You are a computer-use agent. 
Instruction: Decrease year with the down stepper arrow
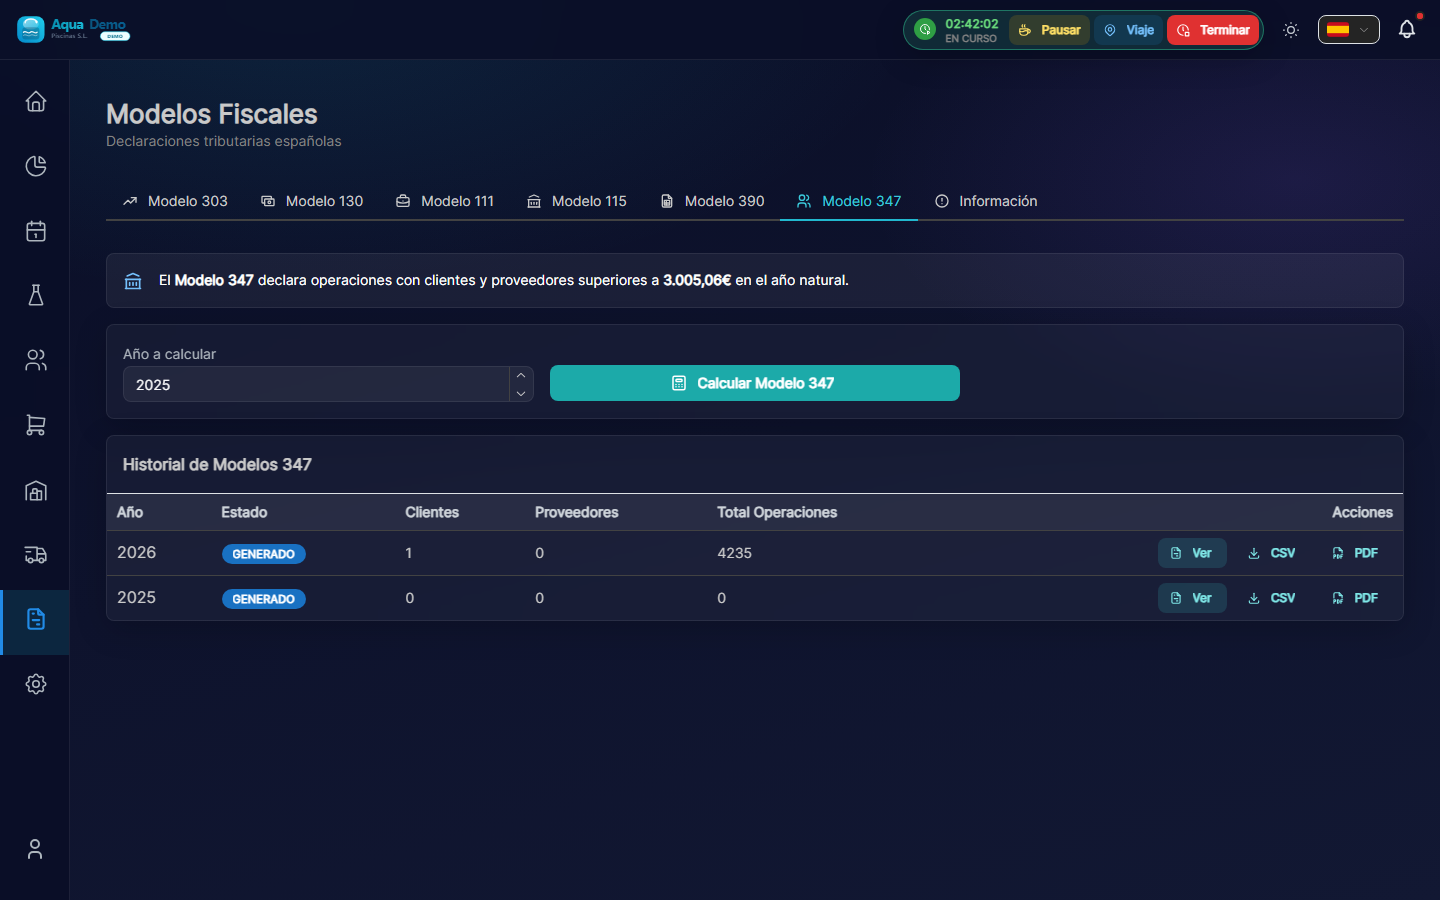521,393
